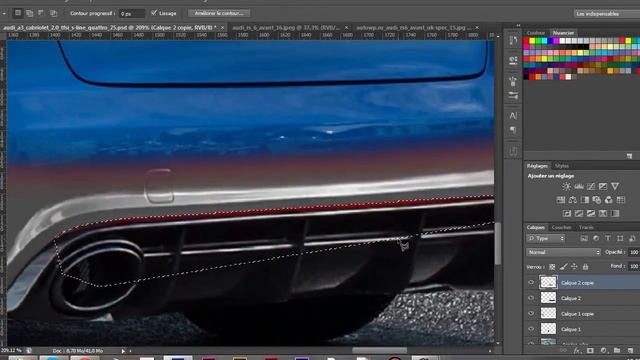Screen dimensions: 640x360
Task: Add a Black & White adjustment layer
Action: 585,200
